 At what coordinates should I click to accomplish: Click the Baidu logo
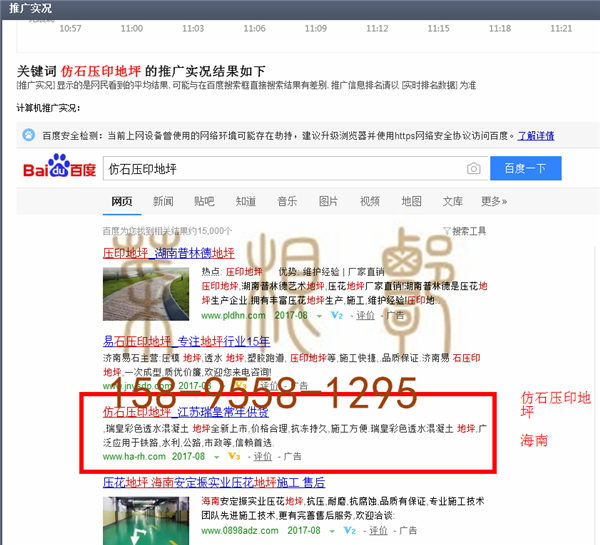59,166
